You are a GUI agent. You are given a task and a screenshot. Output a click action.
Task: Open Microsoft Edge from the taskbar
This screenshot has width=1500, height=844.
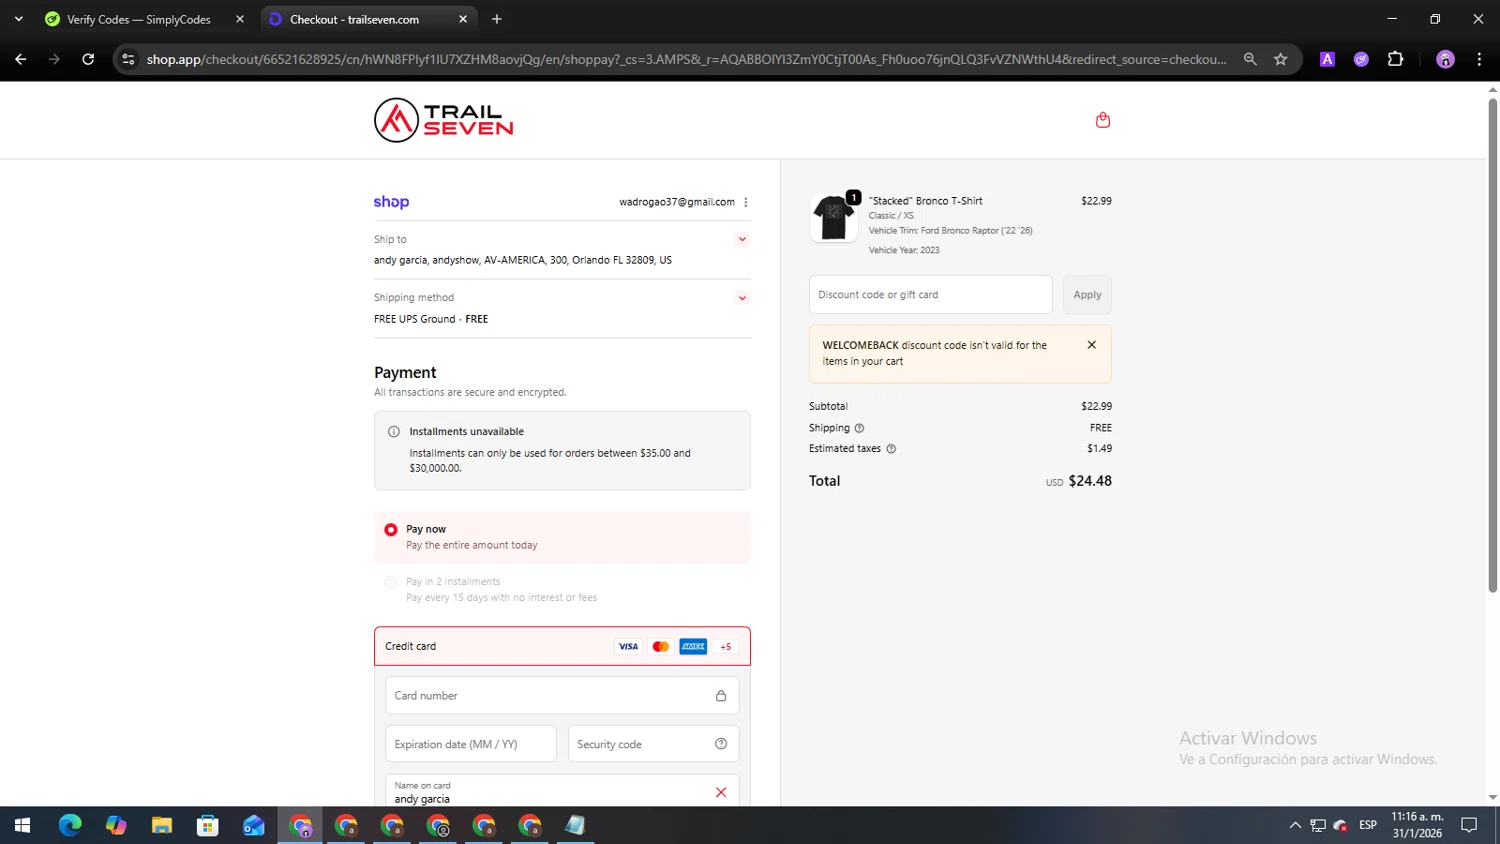(70, 825)
